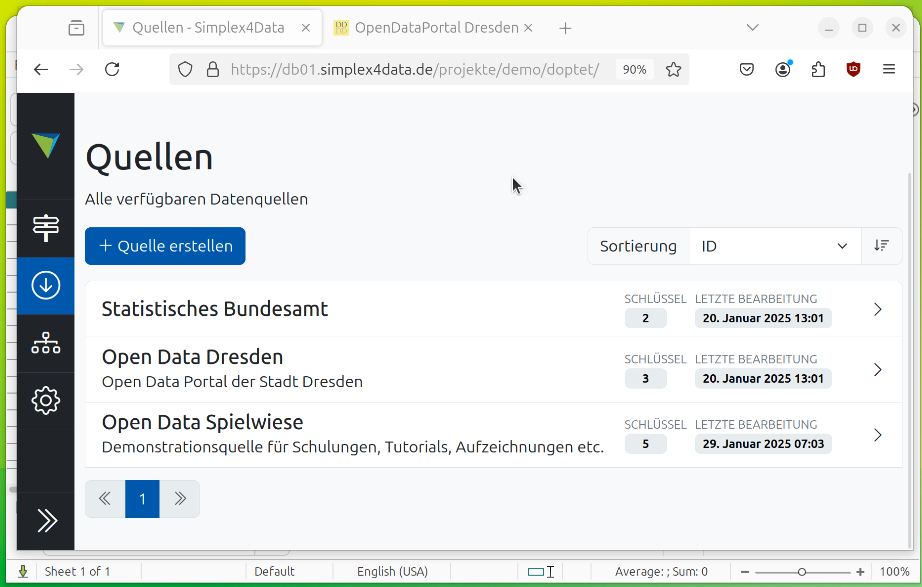Click the site padlock icon
922x587 pixels.
[213, 69]
